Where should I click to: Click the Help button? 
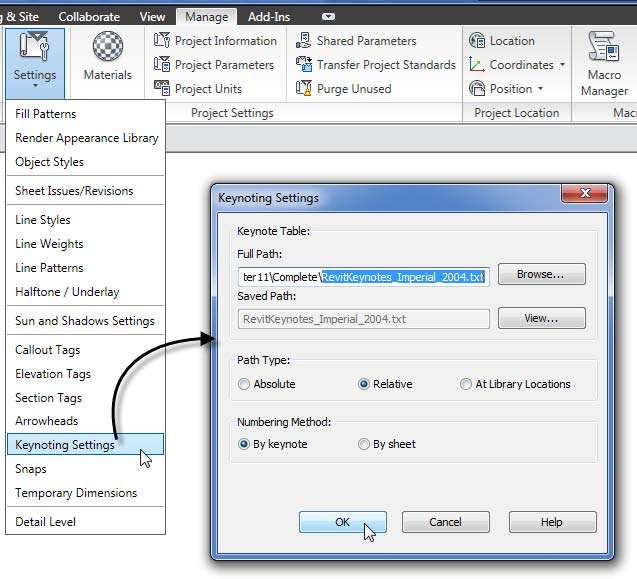552,522
